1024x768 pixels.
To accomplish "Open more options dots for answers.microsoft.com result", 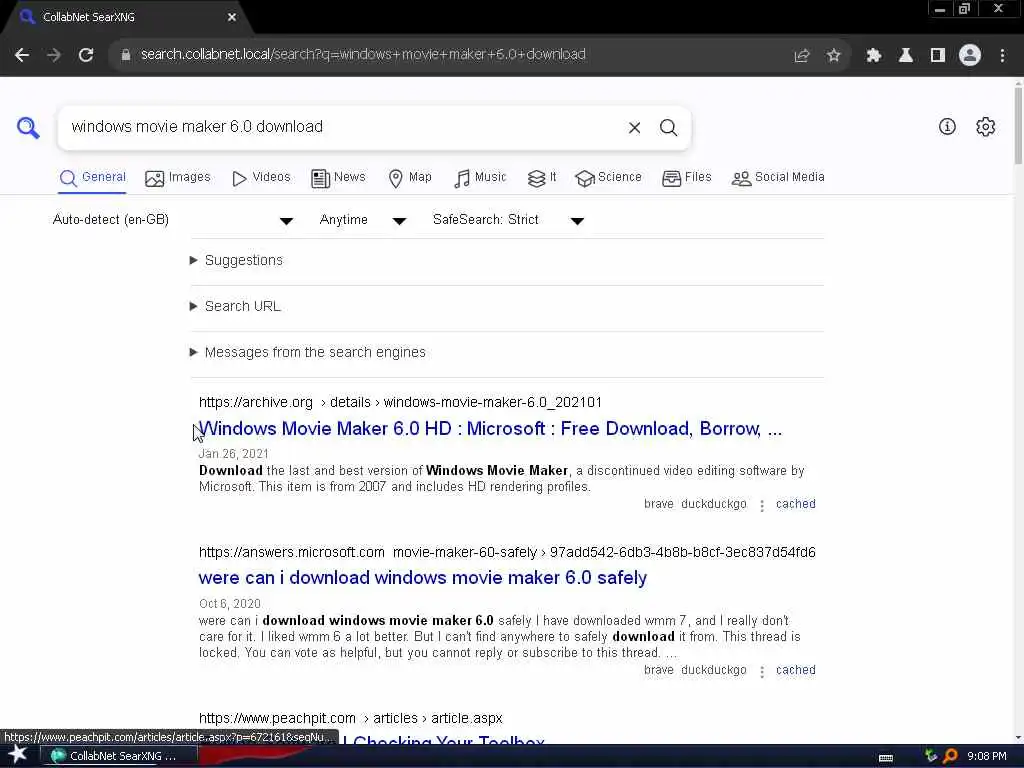I will click(761, 671).
